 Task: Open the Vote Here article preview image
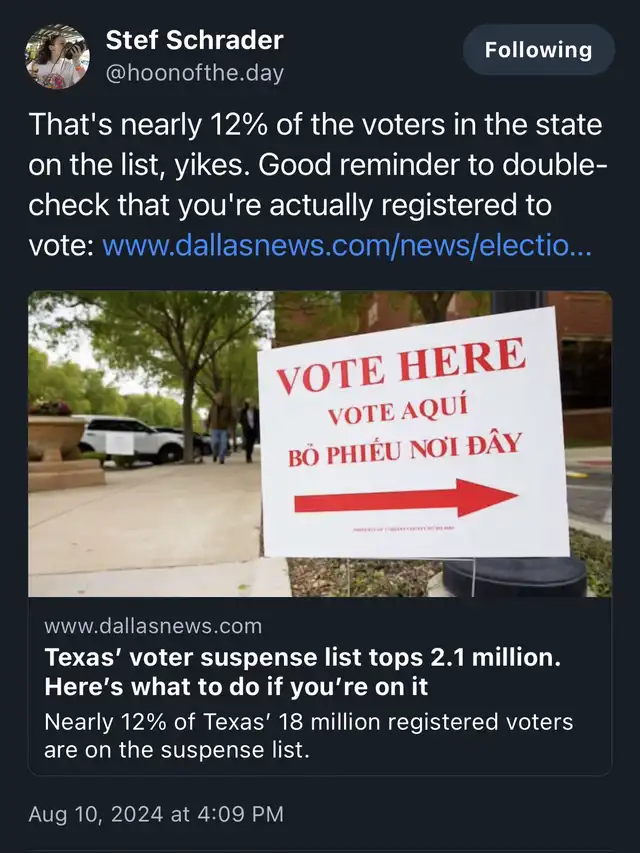coord(320,444)
